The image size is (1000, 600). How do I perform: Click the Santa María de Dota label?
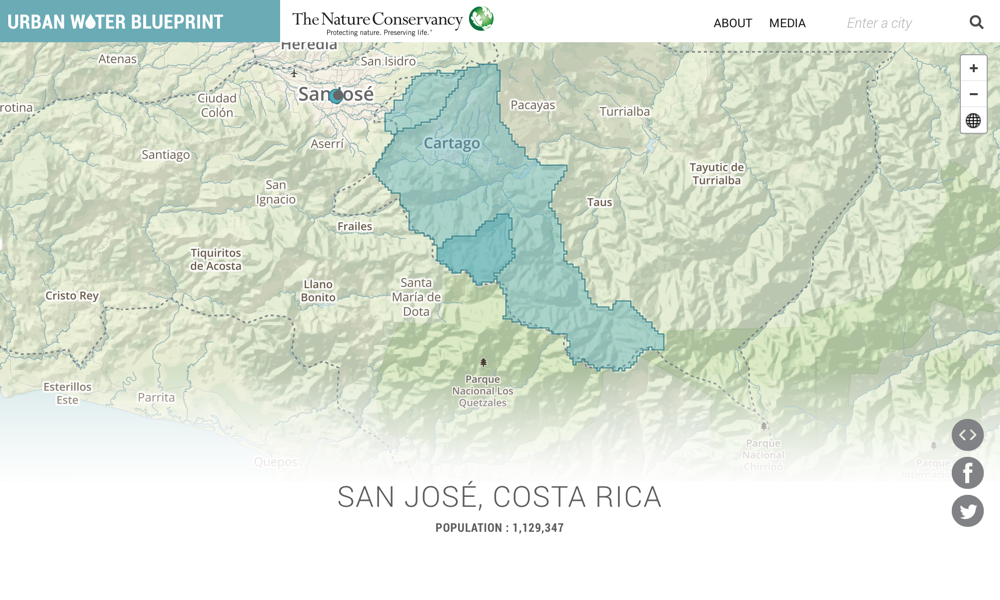coord(416,296)
